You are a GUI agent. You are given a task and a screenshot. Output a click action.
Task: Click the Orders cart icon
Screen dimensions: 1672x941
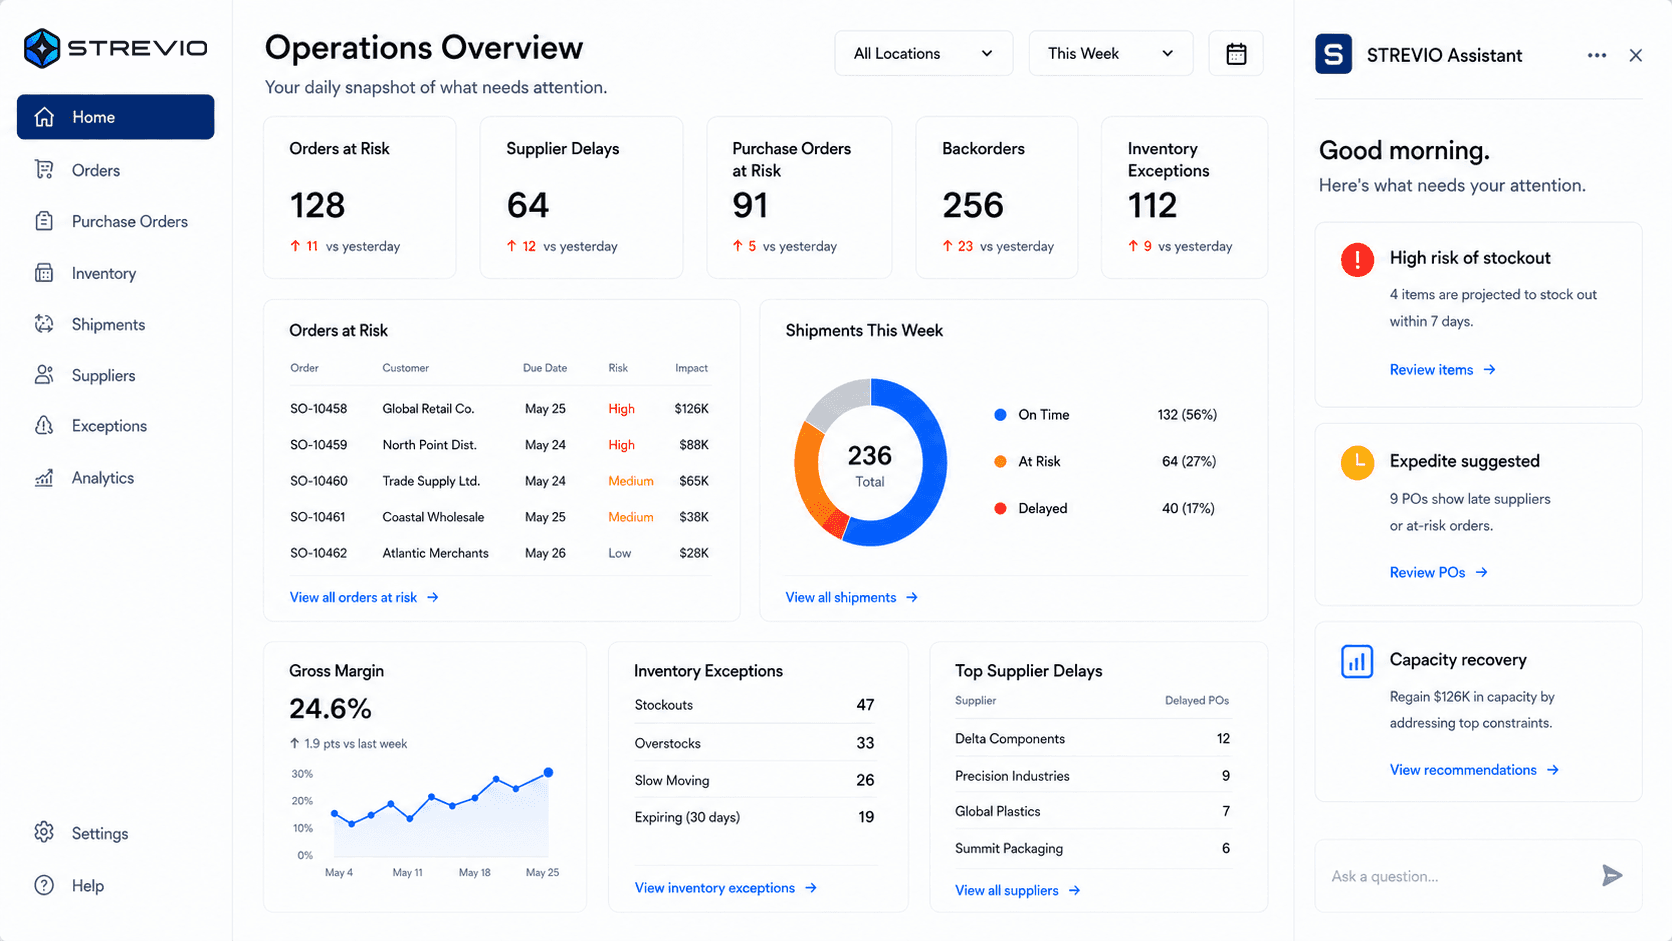[44, 170]
